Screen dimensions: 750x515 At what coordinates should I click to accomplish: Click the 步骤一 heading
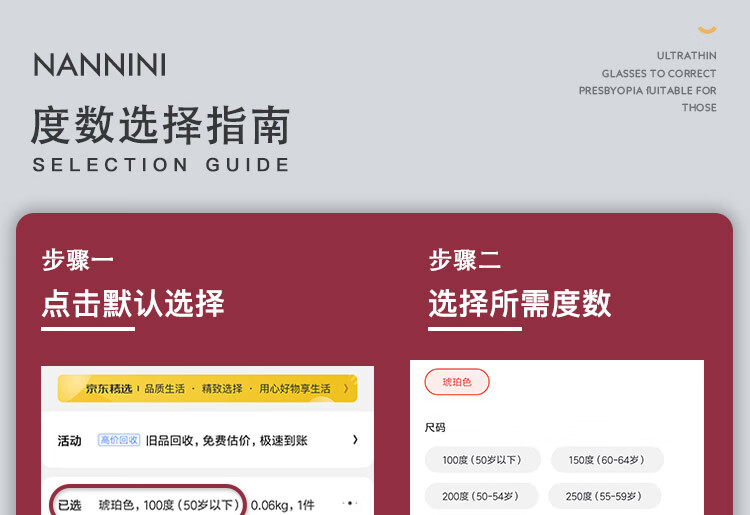tap(78, 260)
